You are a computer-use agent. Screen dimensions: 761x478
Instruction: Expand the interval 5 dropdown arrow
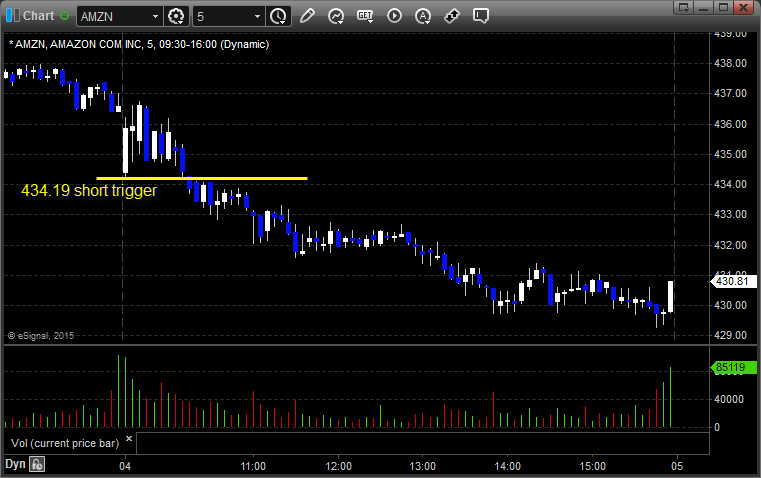257,16
